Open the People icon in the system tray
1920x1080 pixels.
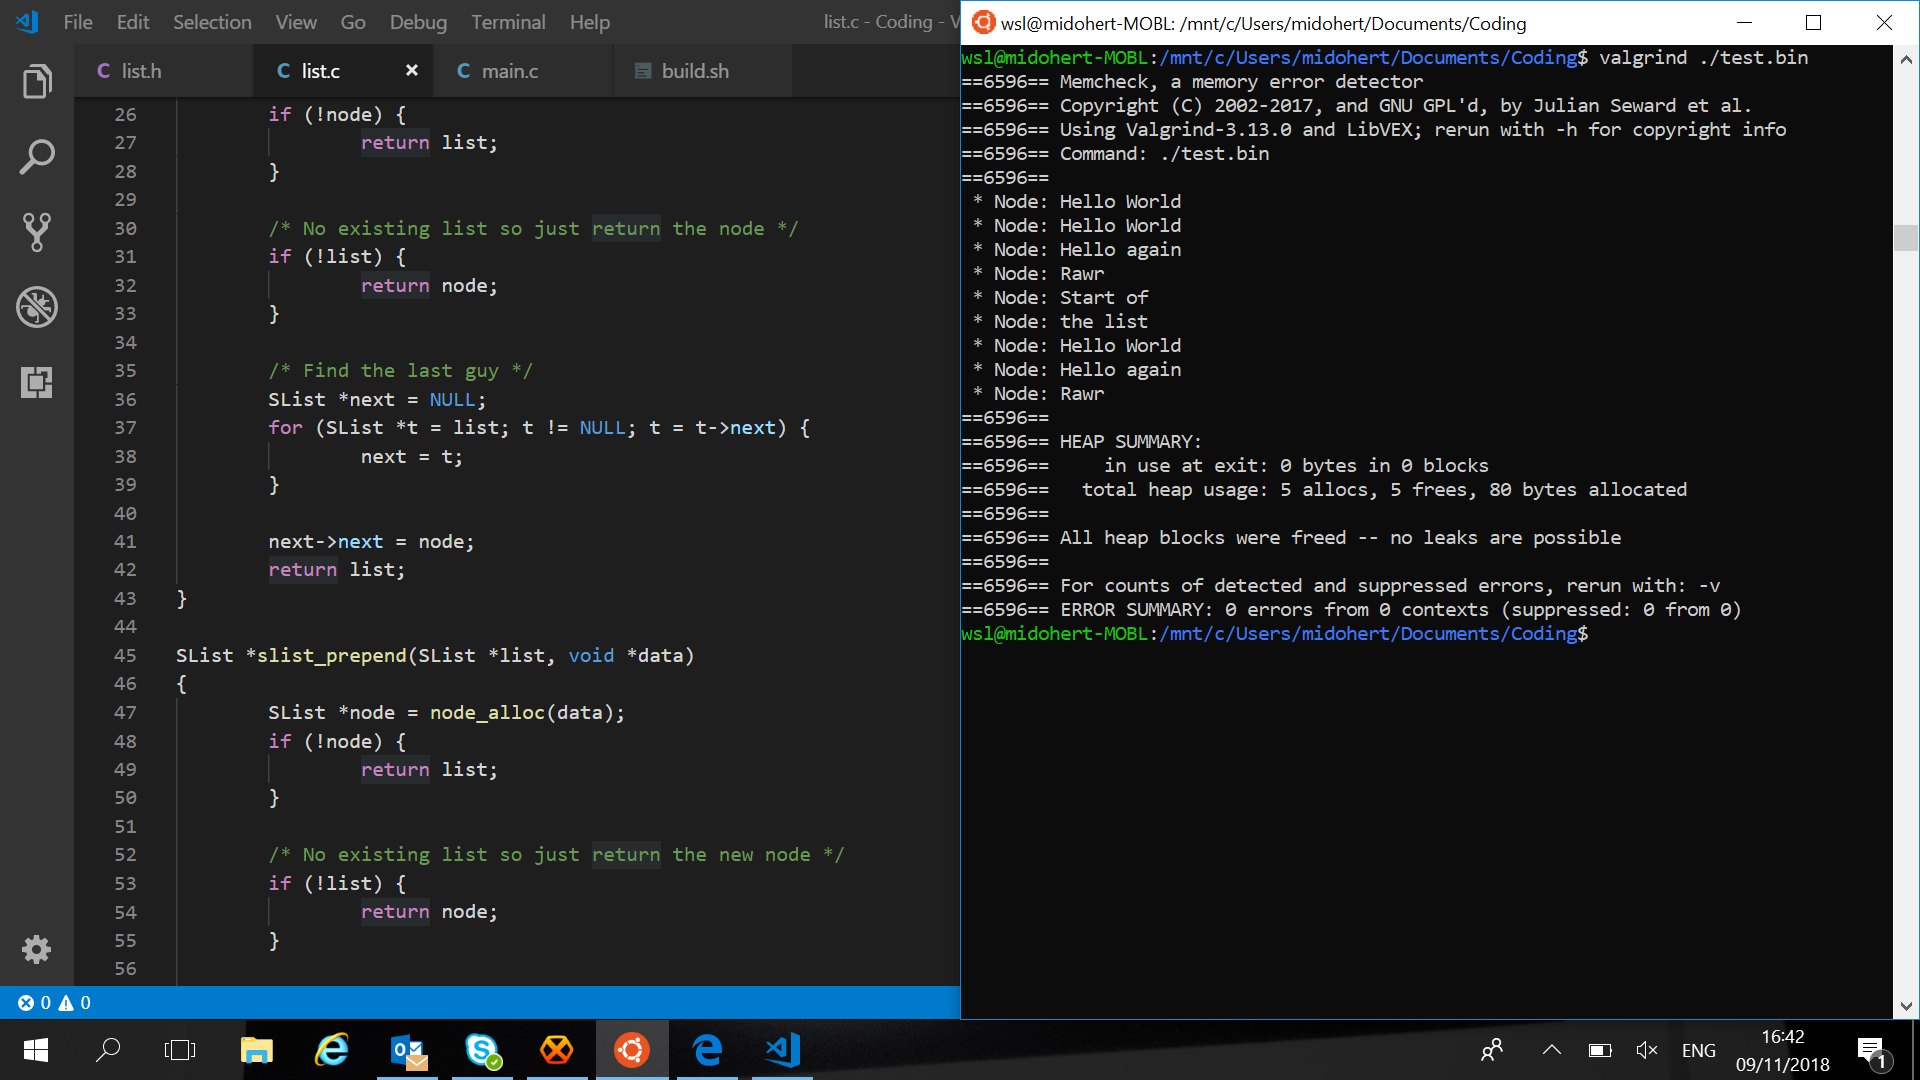(1491, 1050)
